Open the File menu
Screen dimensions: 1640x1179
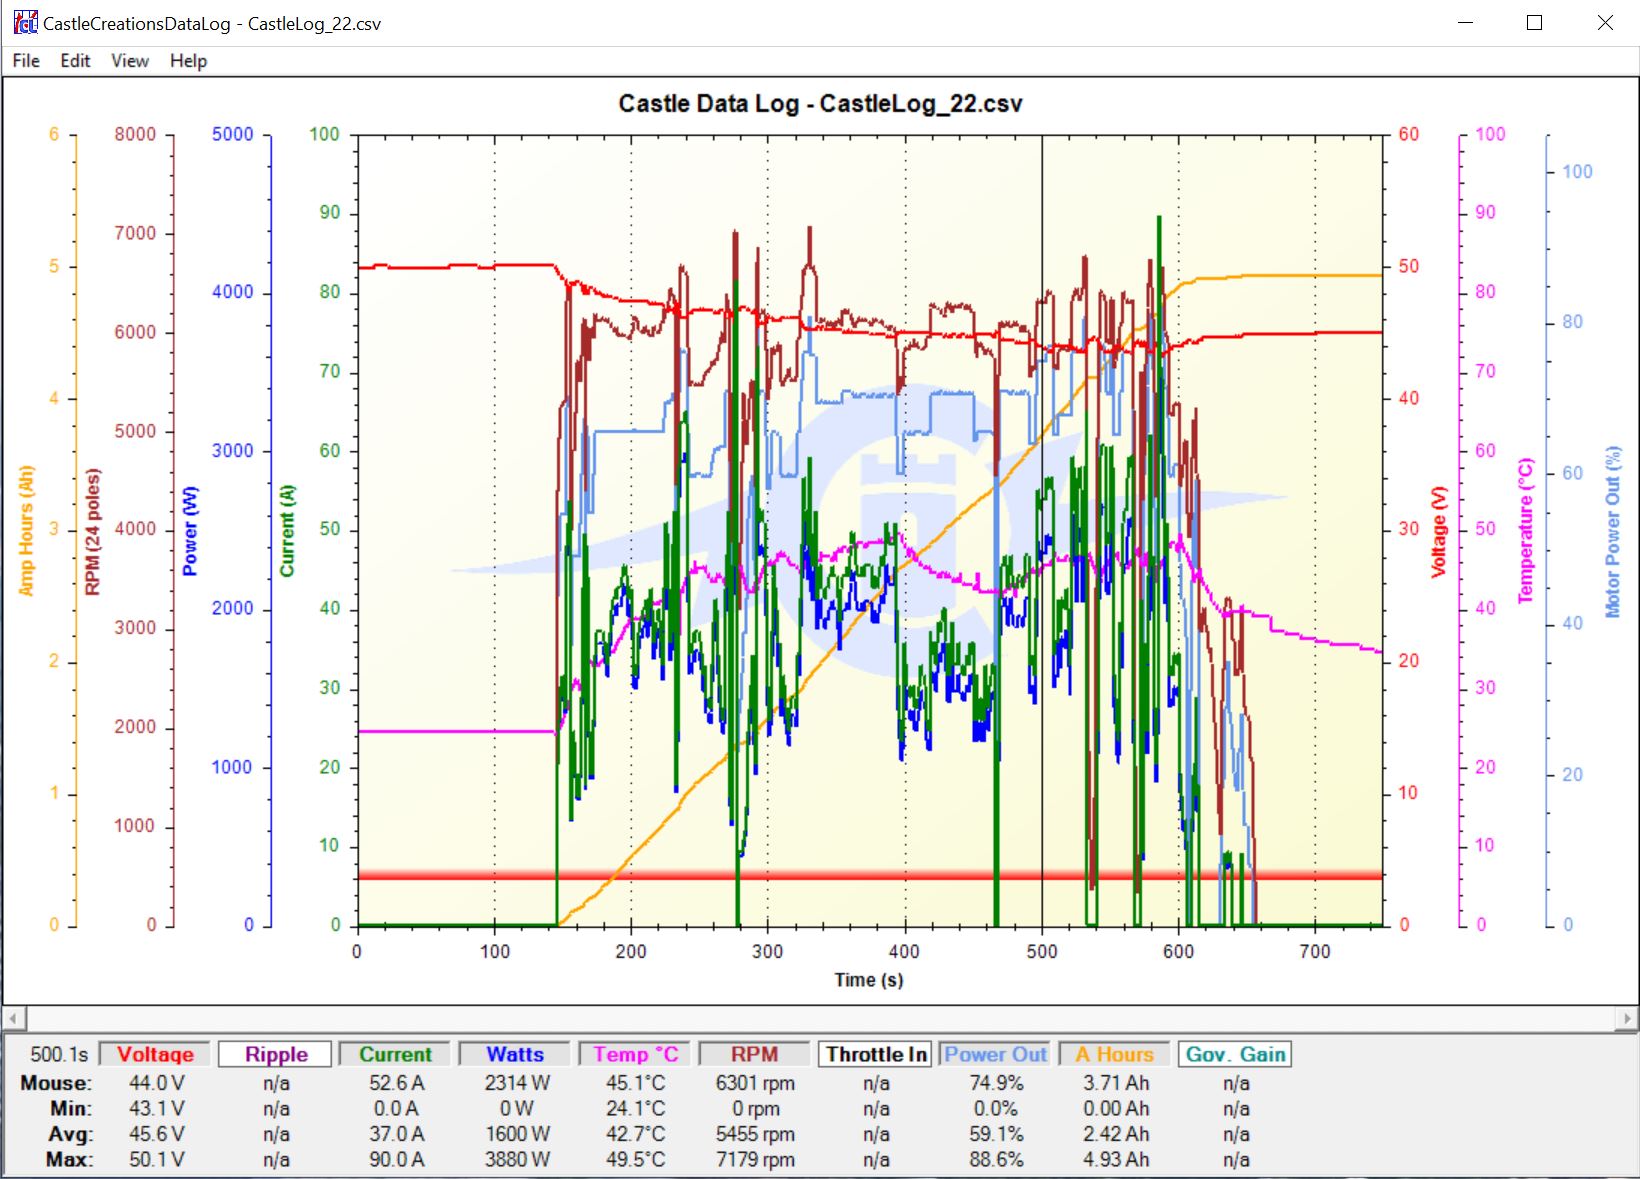click(x=26, y=61)
